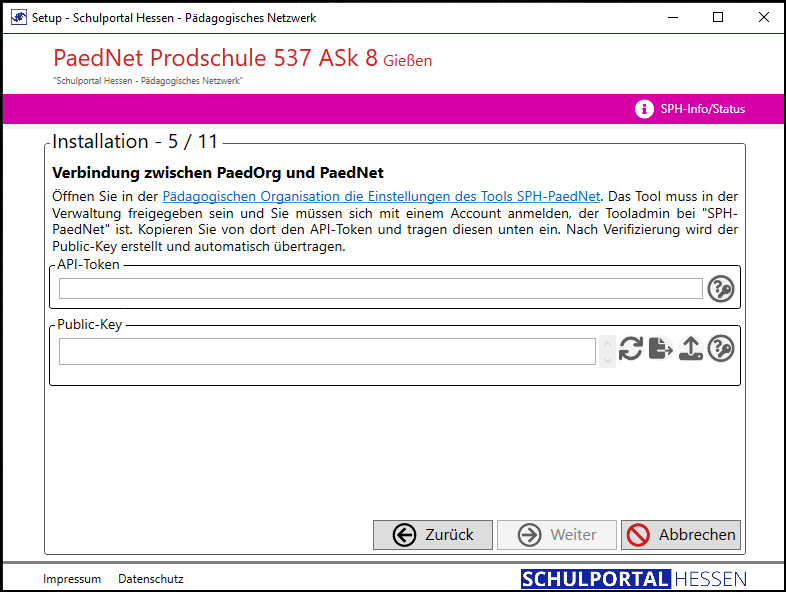Viewport: 786px width, 592px height.
Task: Click the 'Gießen' location text
Action: click(408, 61)
